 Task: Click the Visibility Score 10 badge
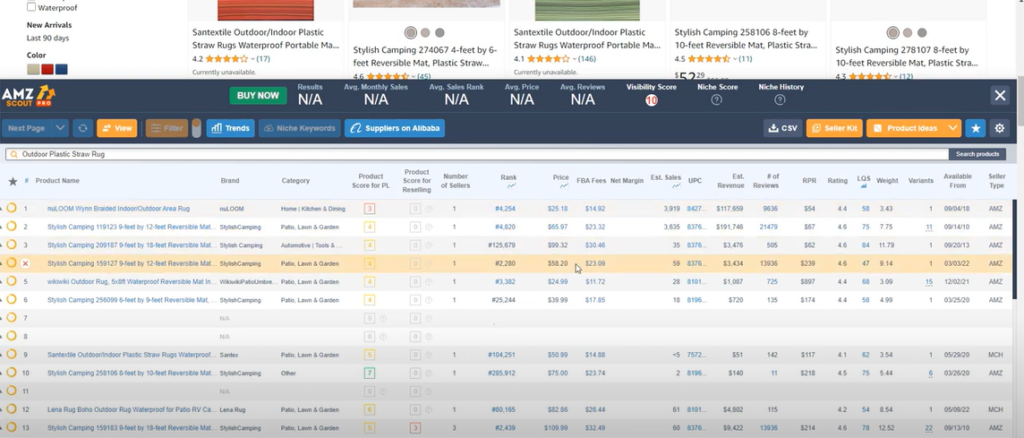(x=651, y=100)
